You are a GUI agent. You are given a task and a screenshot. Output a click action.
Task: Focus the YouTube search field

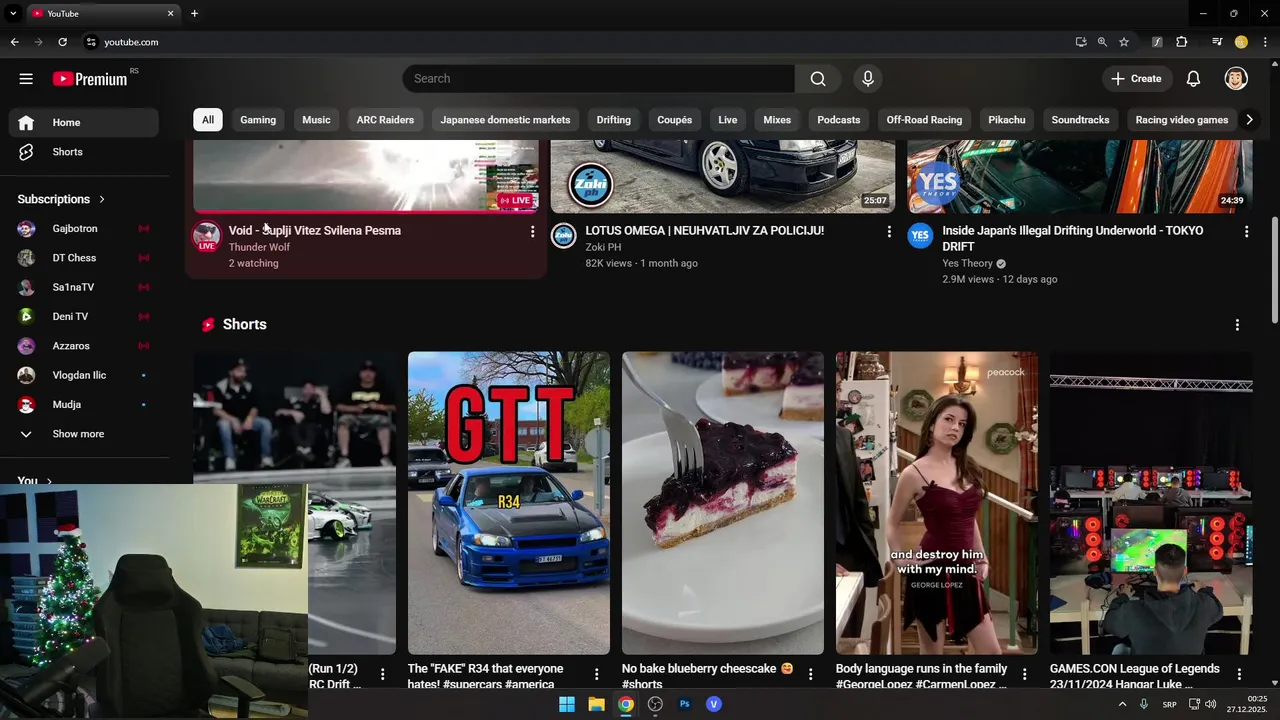click(599, 79)
